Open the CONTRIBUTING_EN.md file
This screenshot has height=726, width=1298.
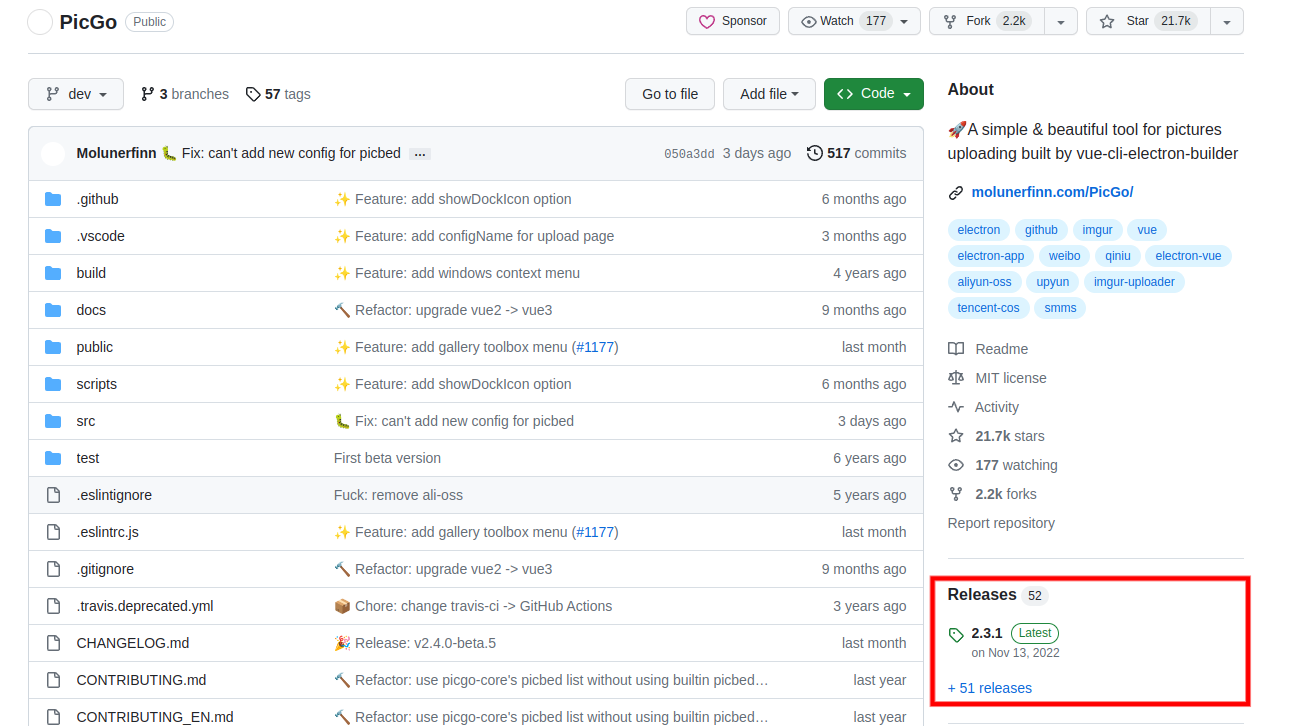(155, 717)
